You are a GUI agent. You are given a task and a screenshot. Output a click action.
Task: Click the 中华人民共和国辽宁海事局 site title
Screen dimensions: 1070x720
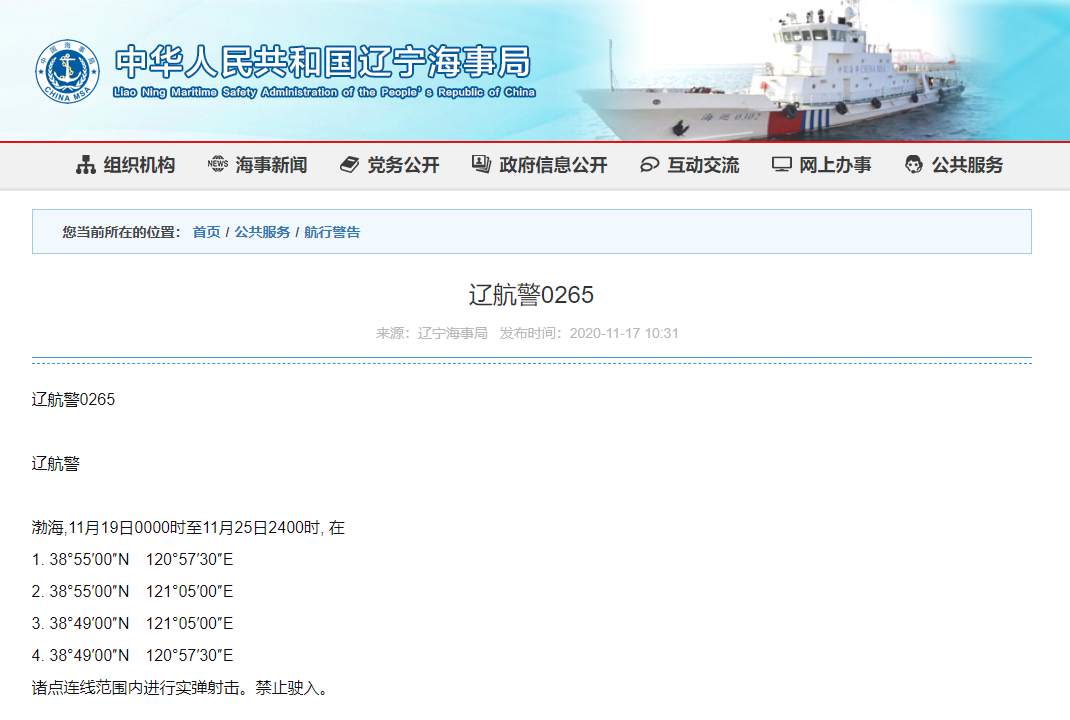click(322, 63)
